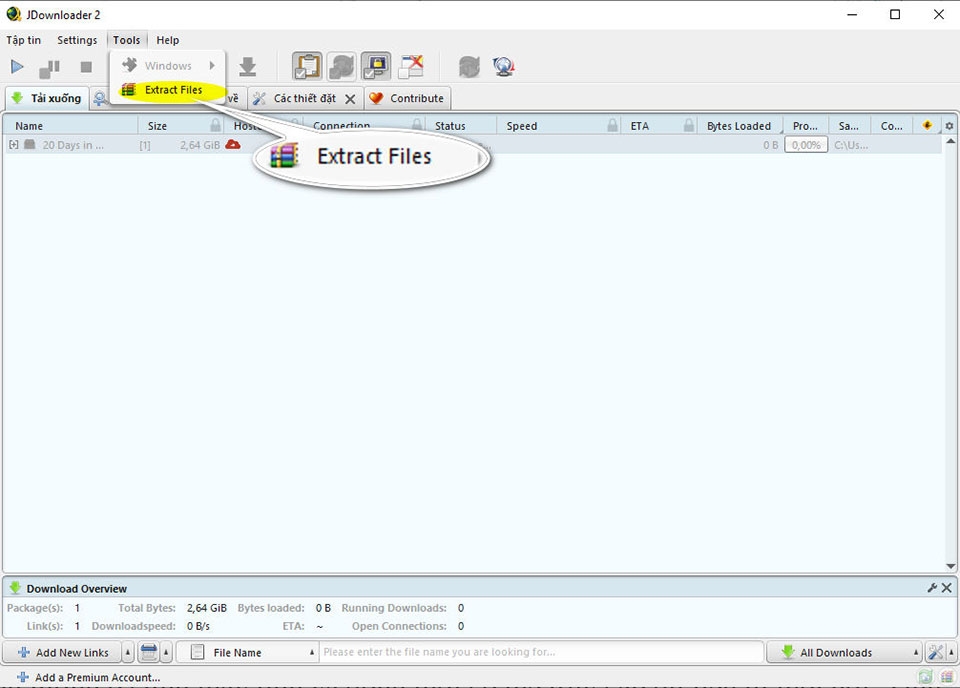Start downloads with the Play icon
Image resolution: width=960 pixels, height=688 pixels.
17,66
